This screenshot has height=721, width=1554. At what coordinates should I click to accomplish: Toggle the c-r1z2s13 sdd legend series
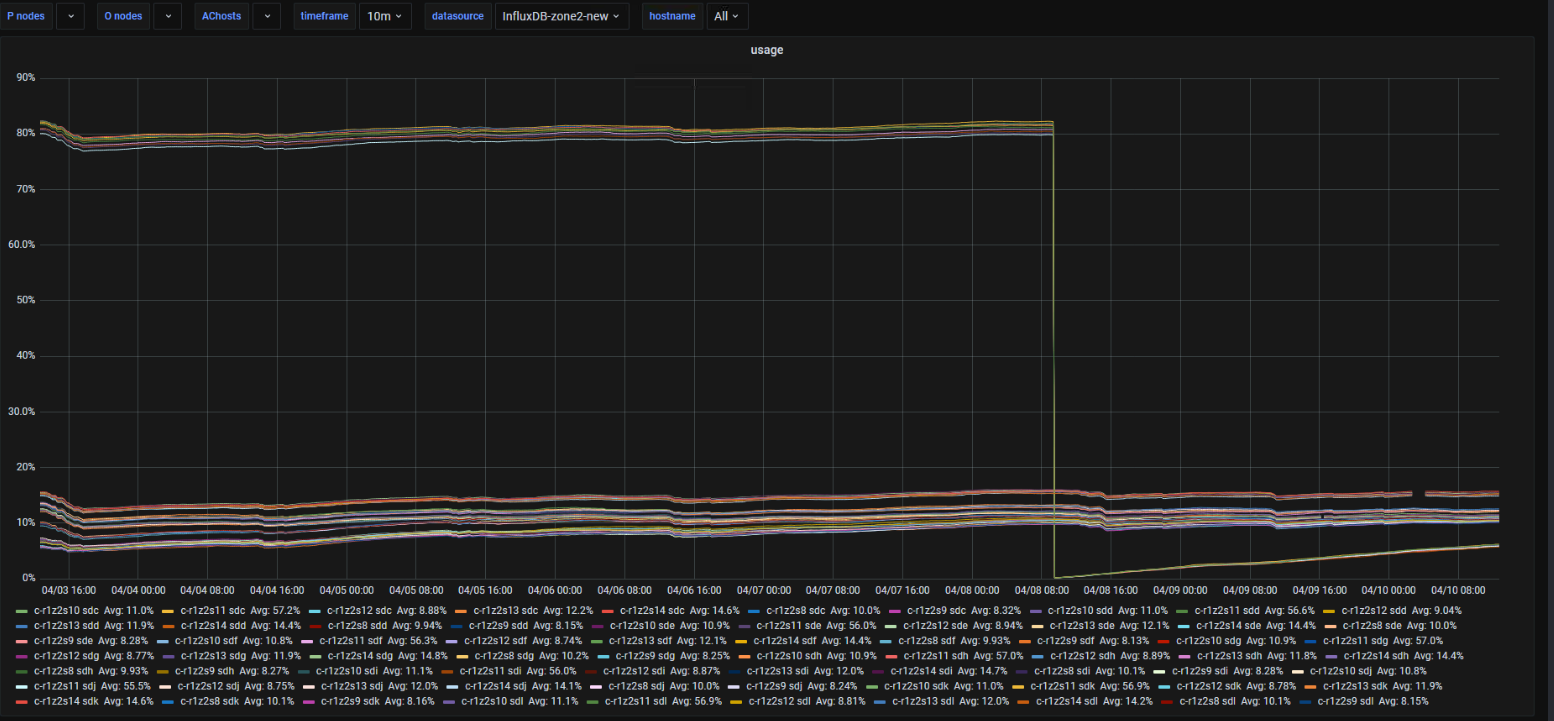(68, 625)
